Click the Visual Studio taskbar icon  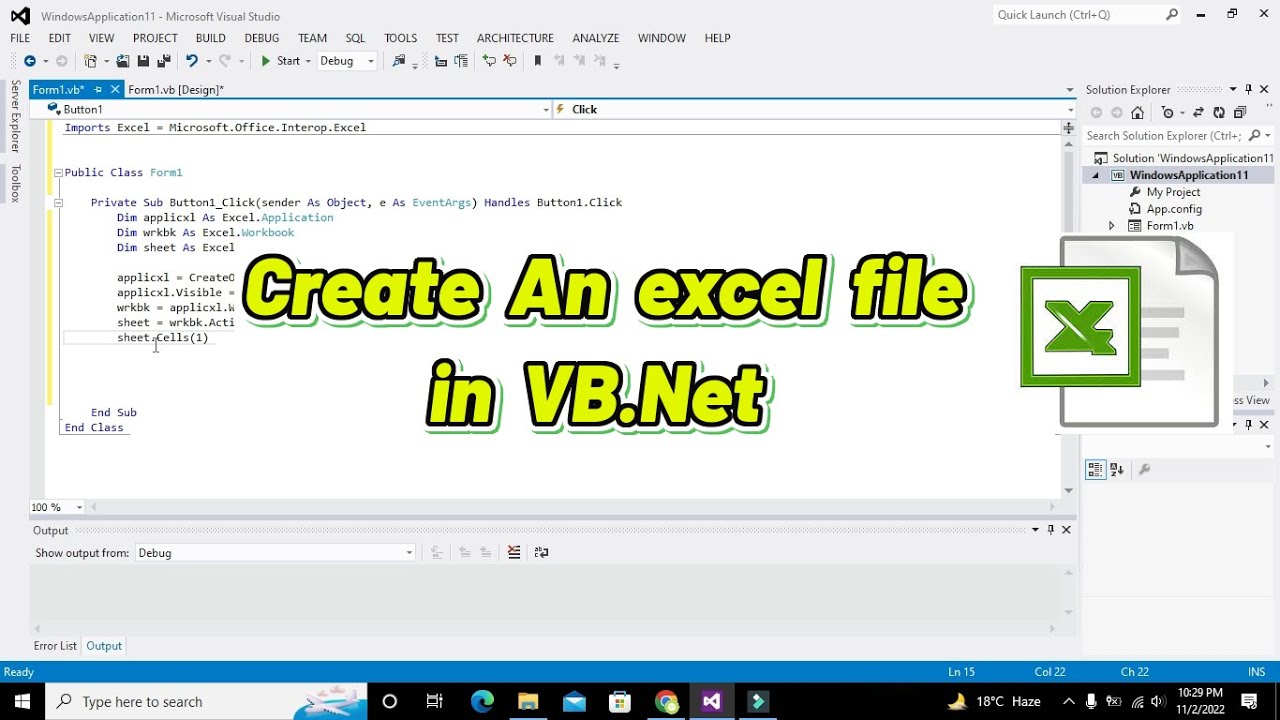click(711, 701)
